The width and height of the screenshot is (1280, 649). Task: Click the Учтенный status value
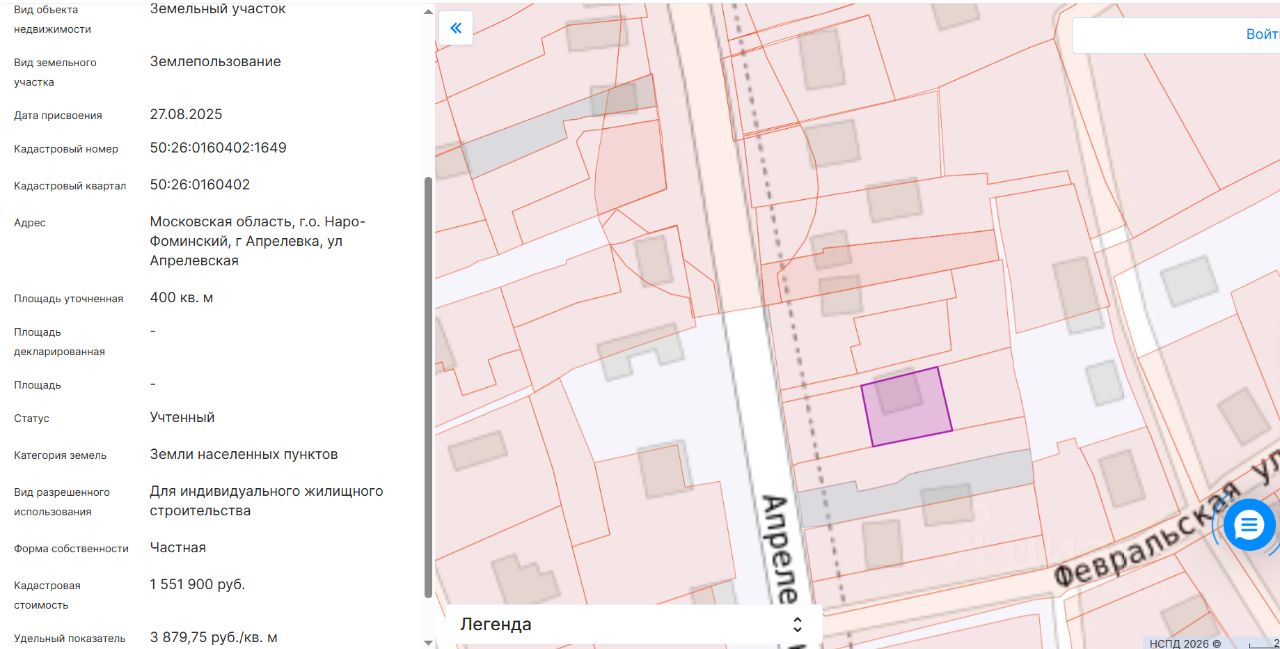coord(182,417)
